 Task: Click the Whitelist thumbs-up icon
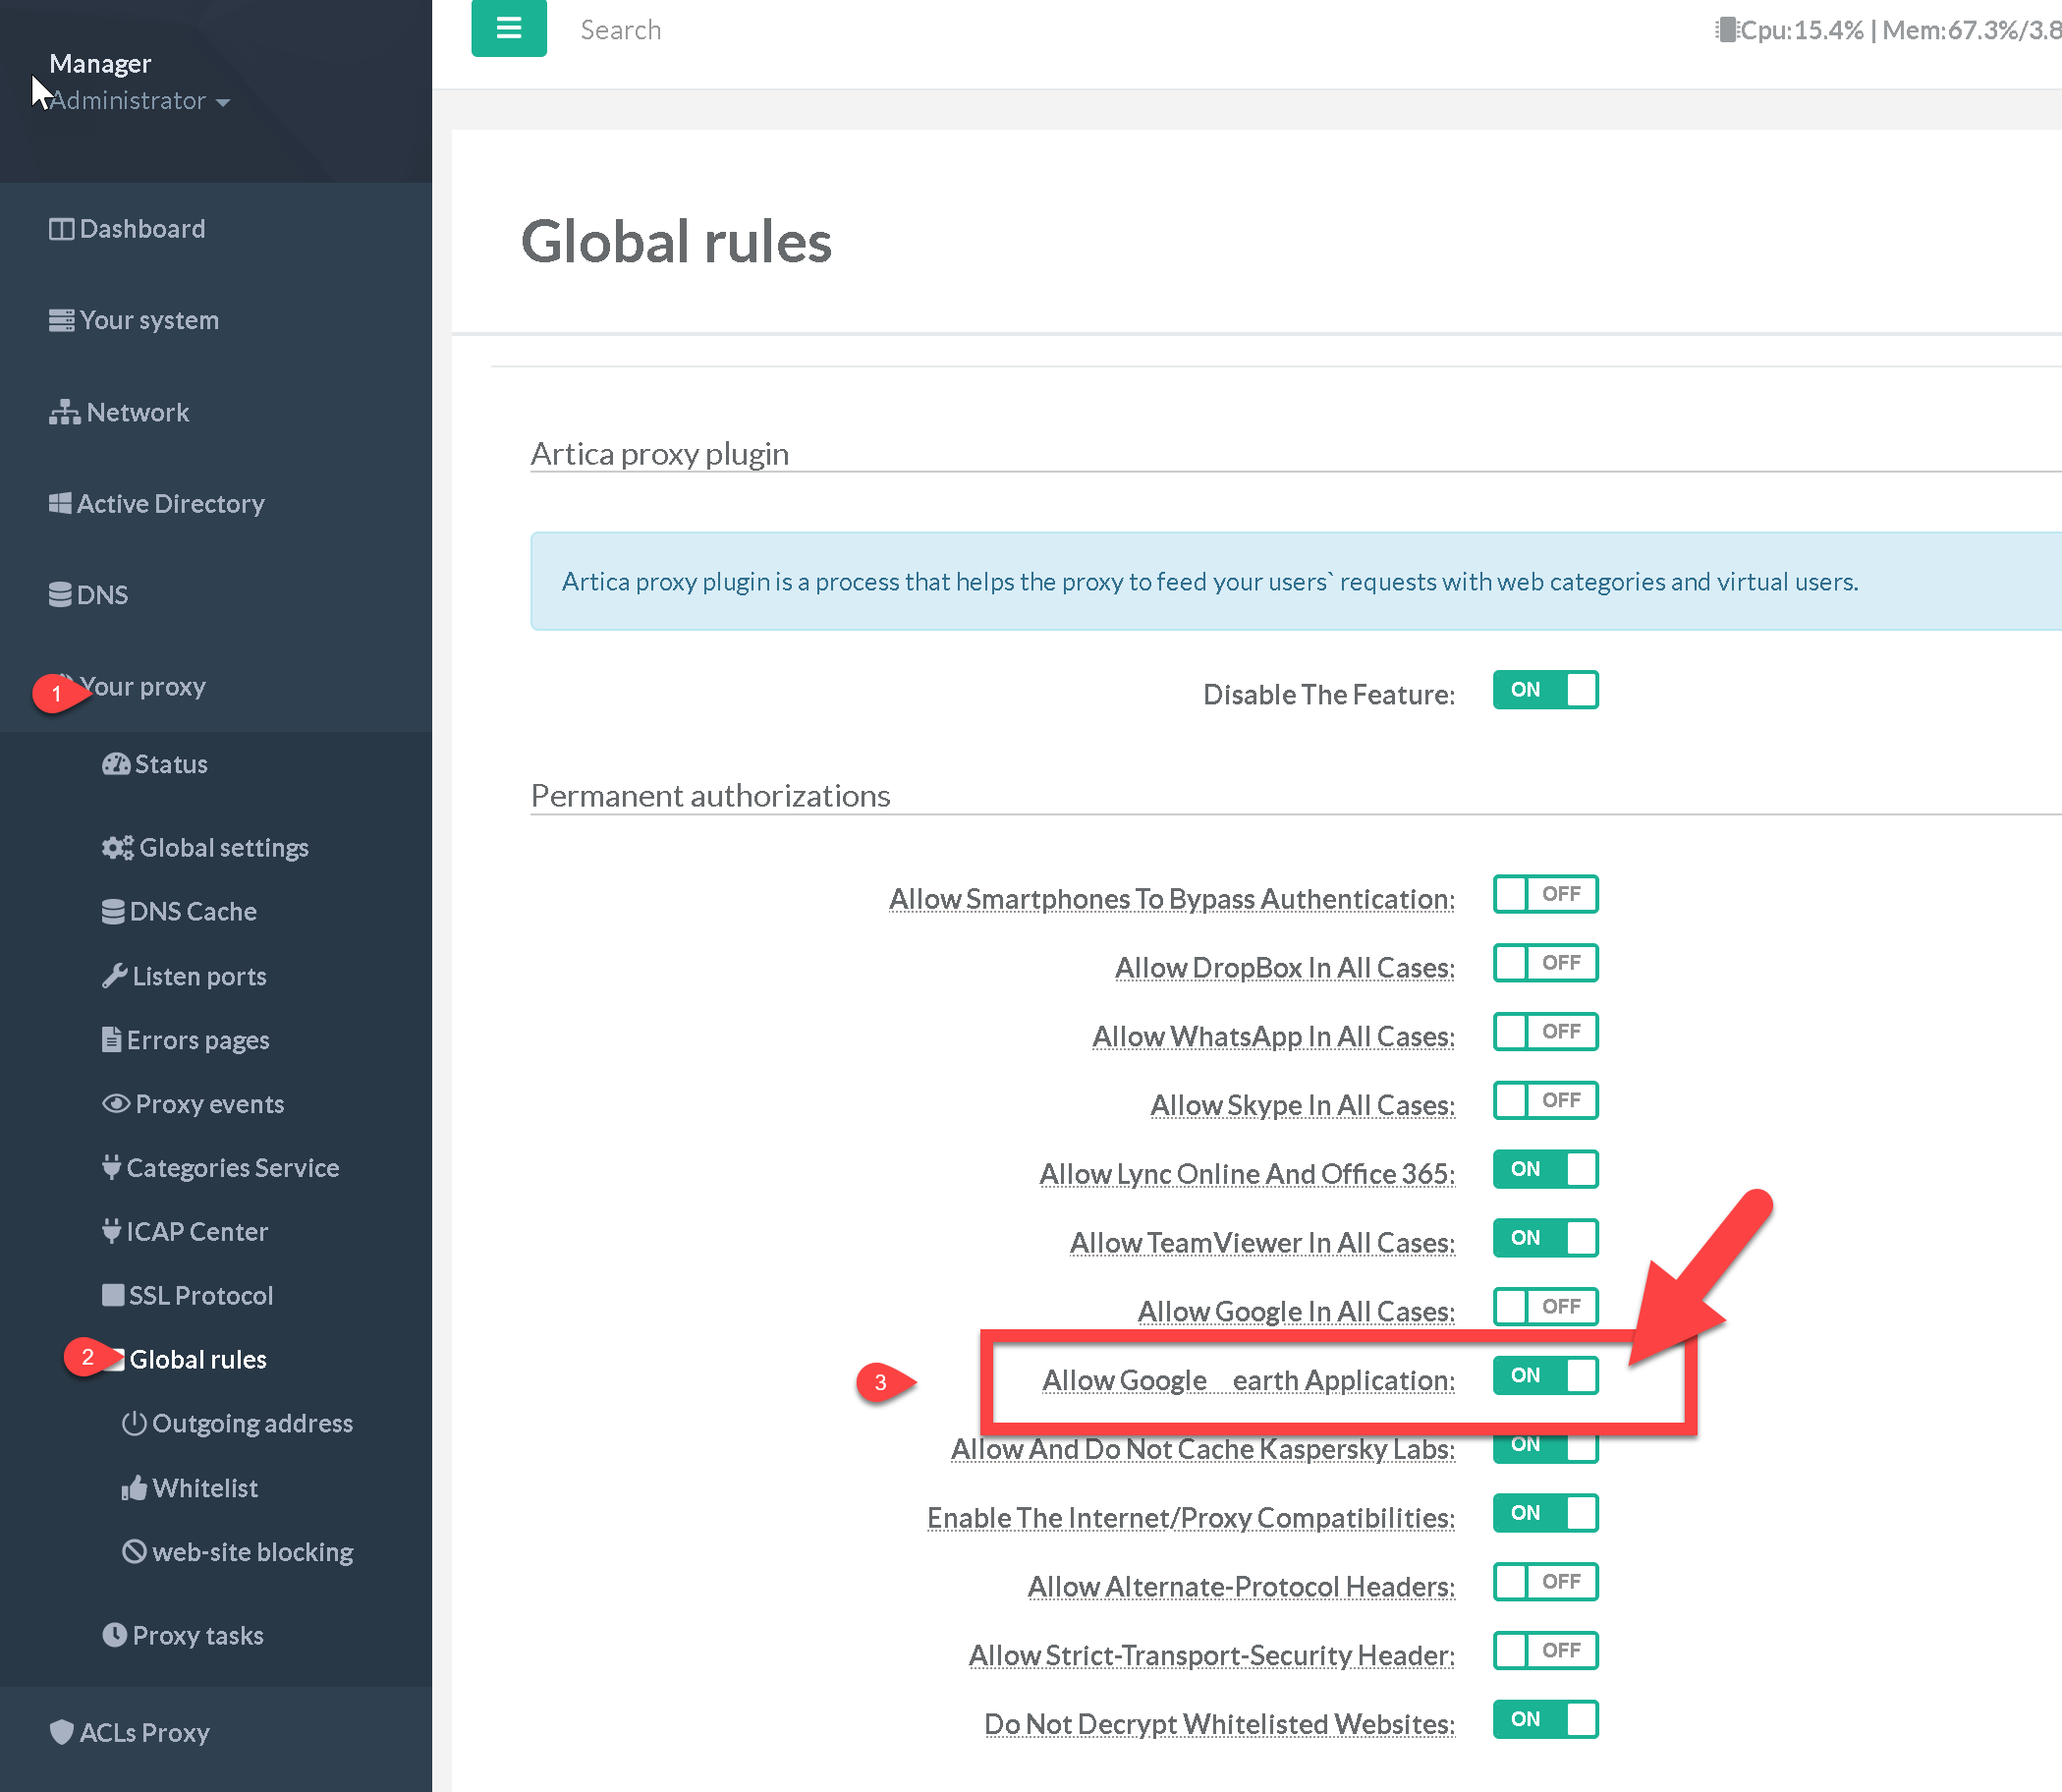click(134, 1488)
